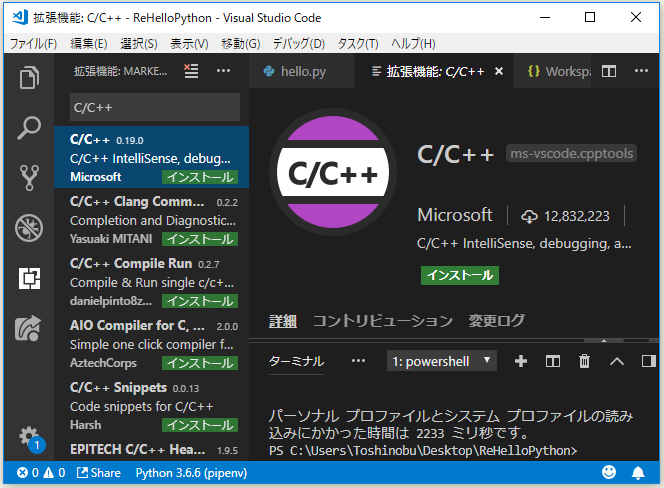Screen dimensions: 664x488
Task: Open the 1: powershell terminal dropdown
Action: (x=441, y=361)
